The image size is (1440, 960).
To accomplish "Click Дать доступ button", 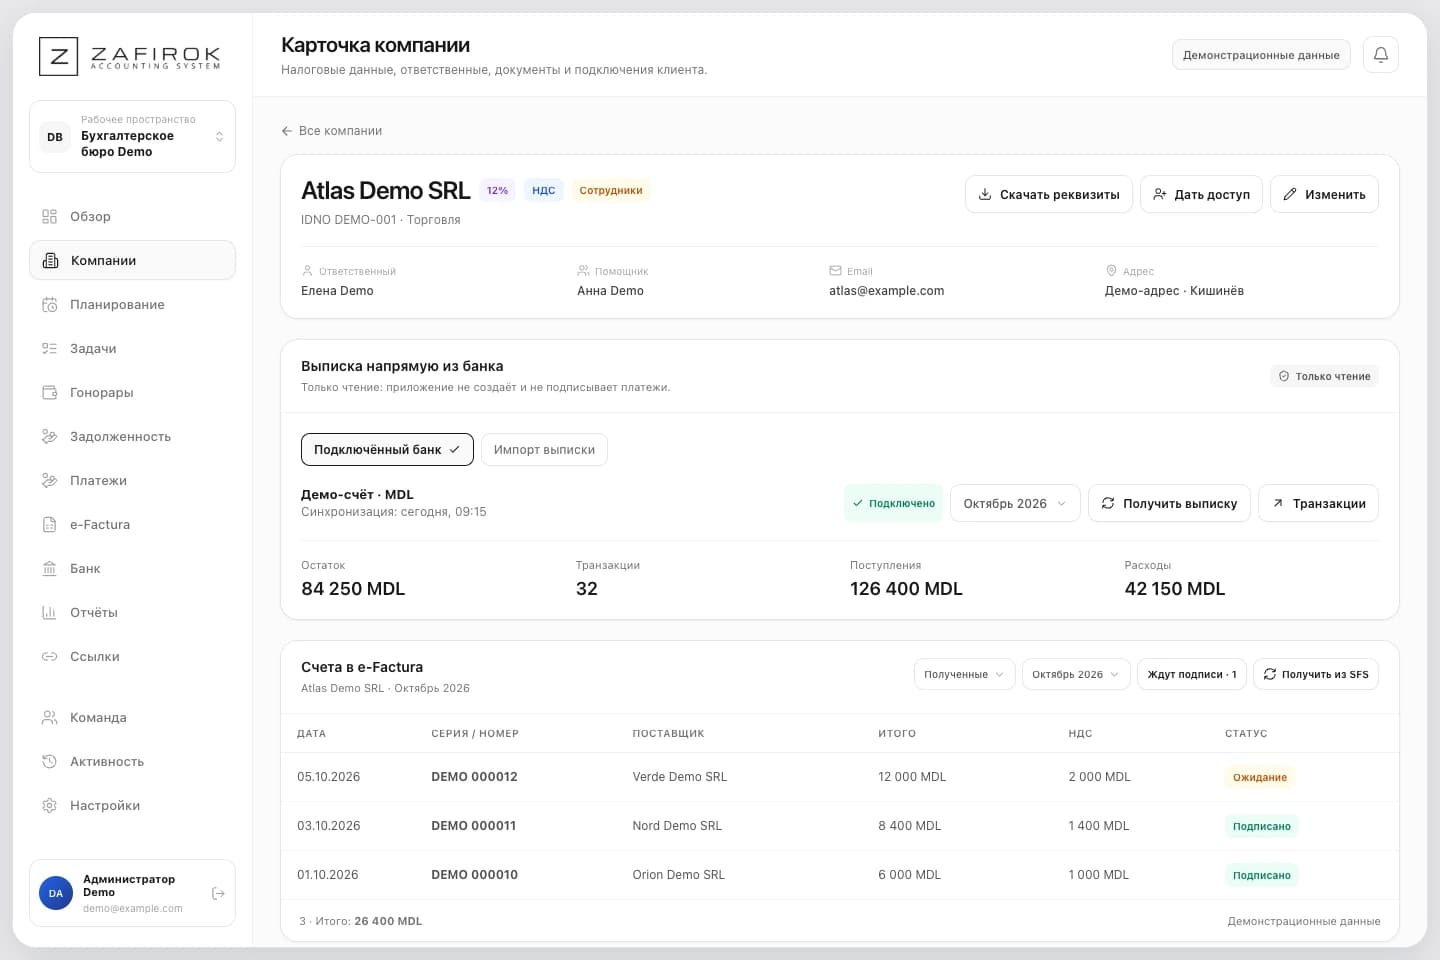I will pos(1201,194).
